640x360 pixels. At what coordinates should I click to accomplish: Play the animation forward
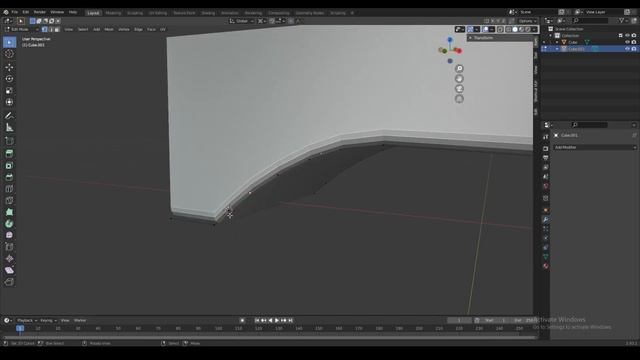click(277, 320)
